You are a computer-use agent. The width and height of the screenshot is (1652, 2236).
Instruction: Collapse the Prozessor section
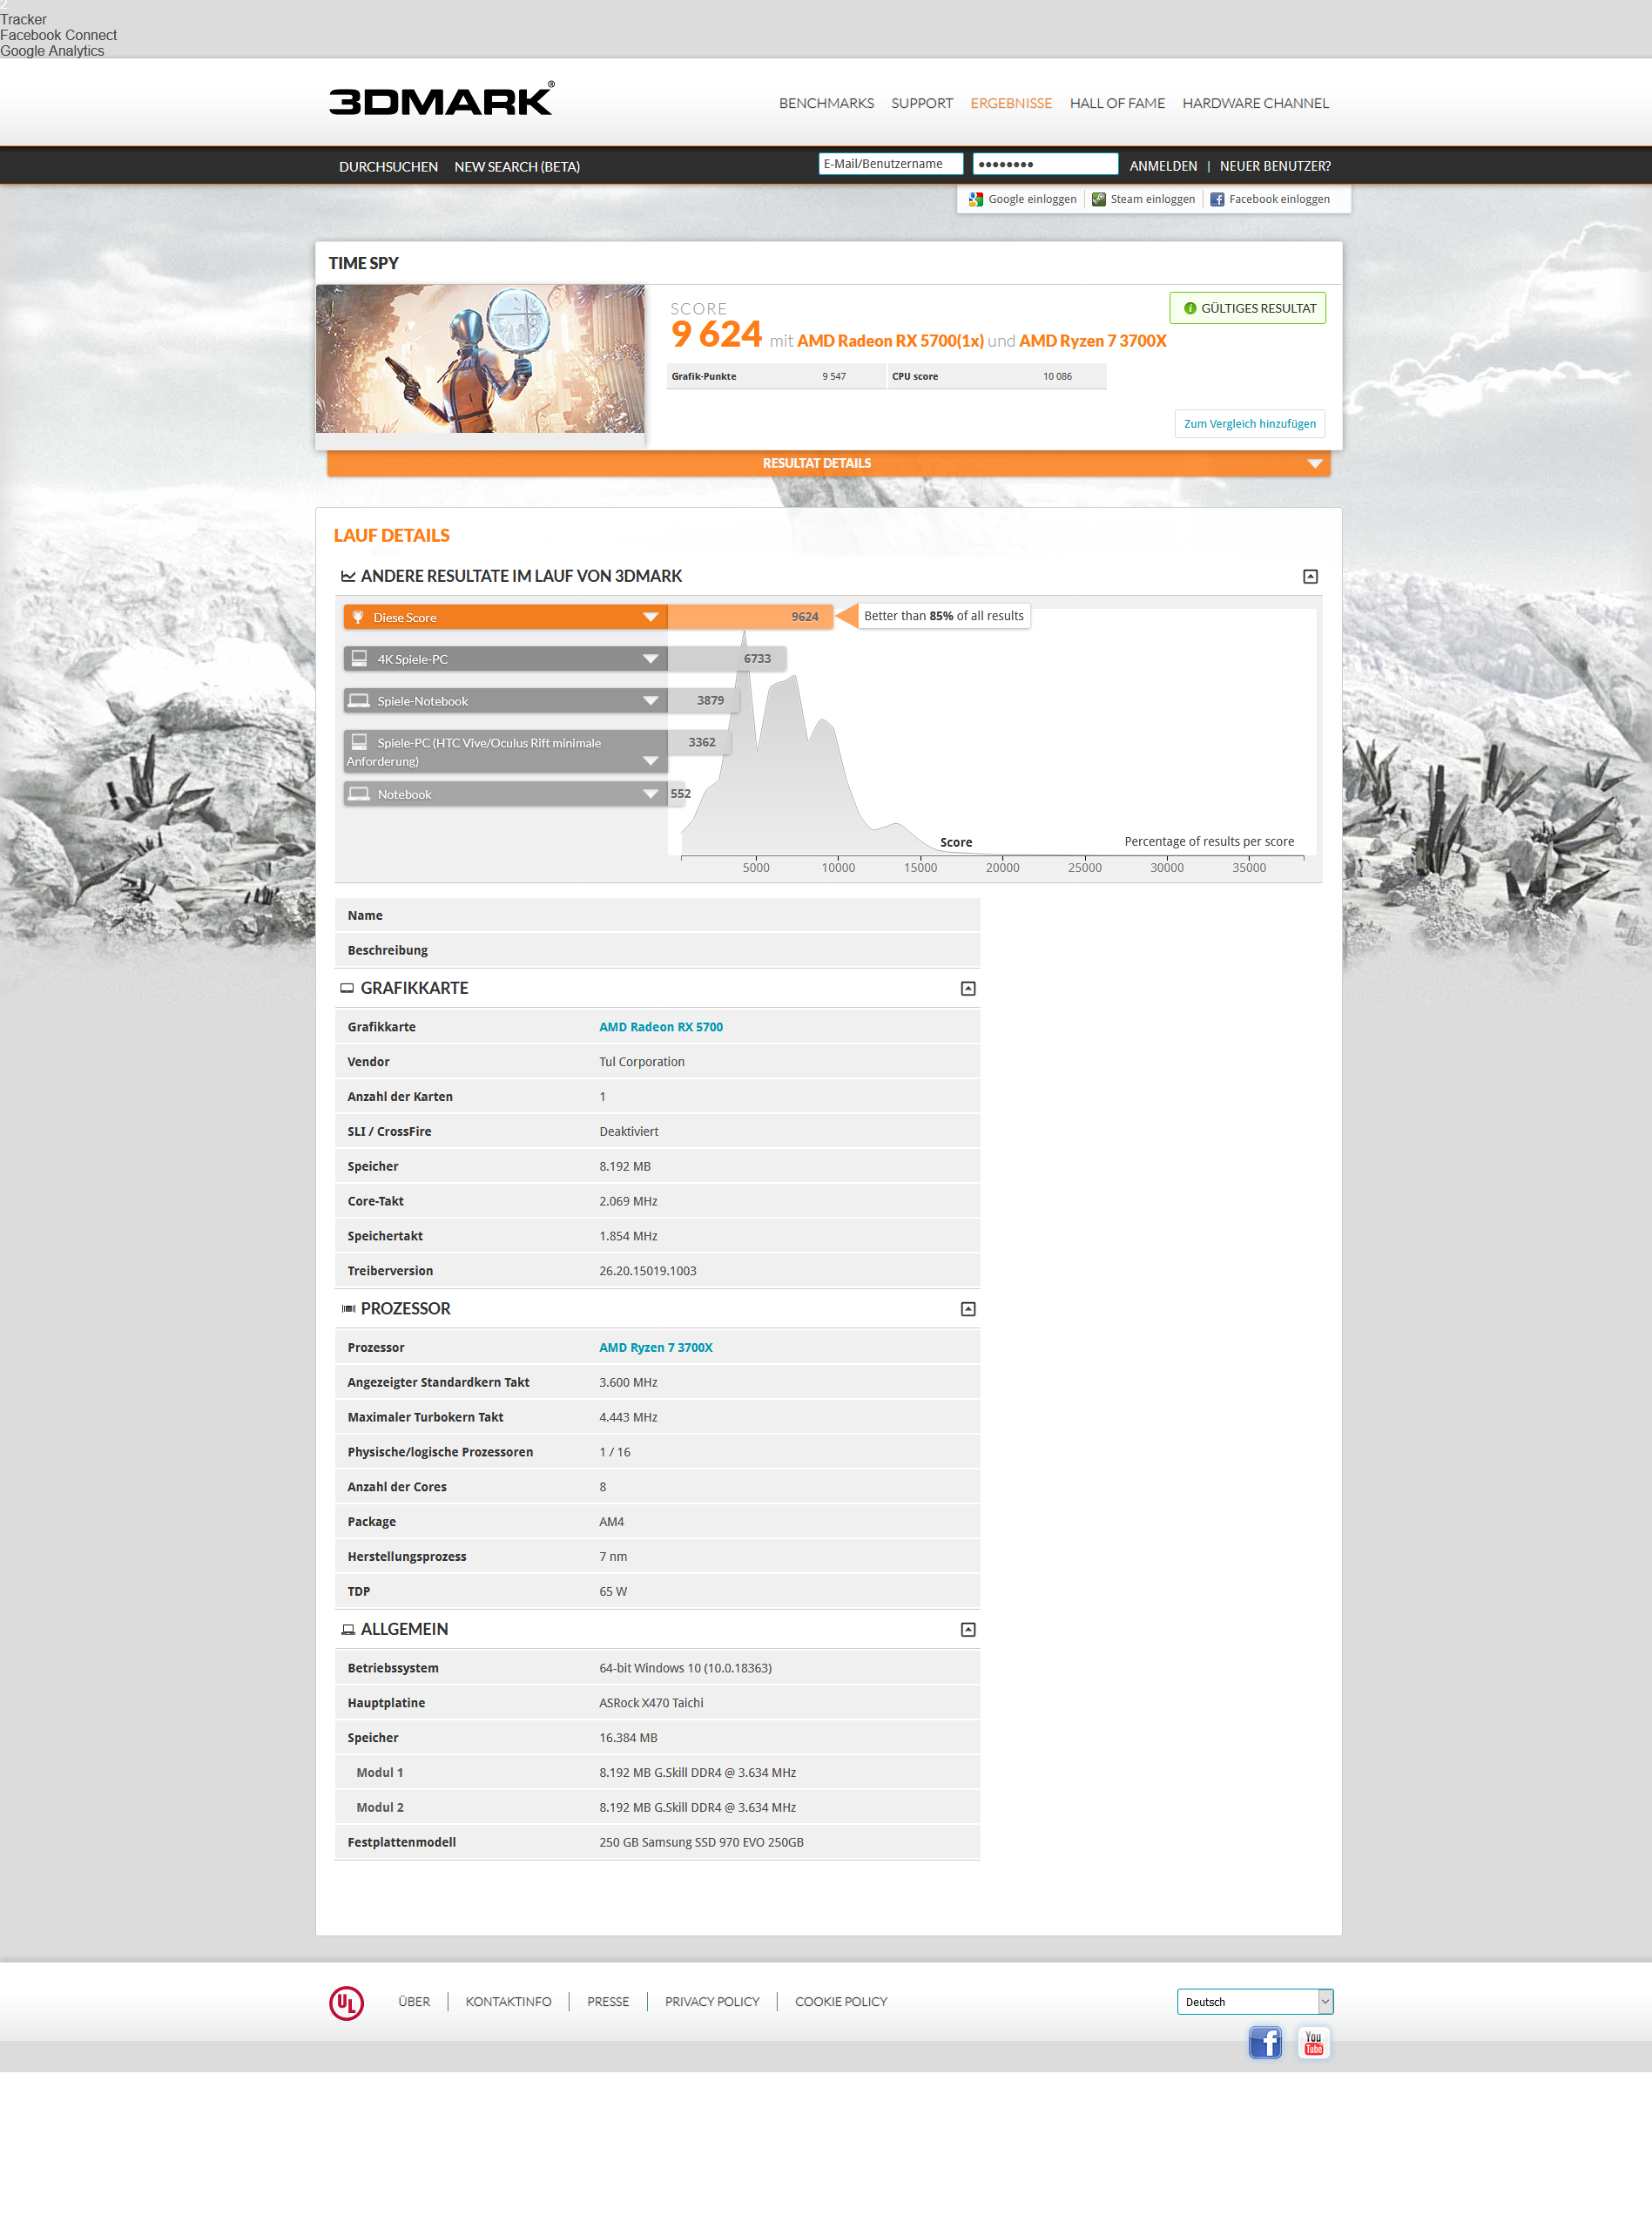pos(967,1309)
